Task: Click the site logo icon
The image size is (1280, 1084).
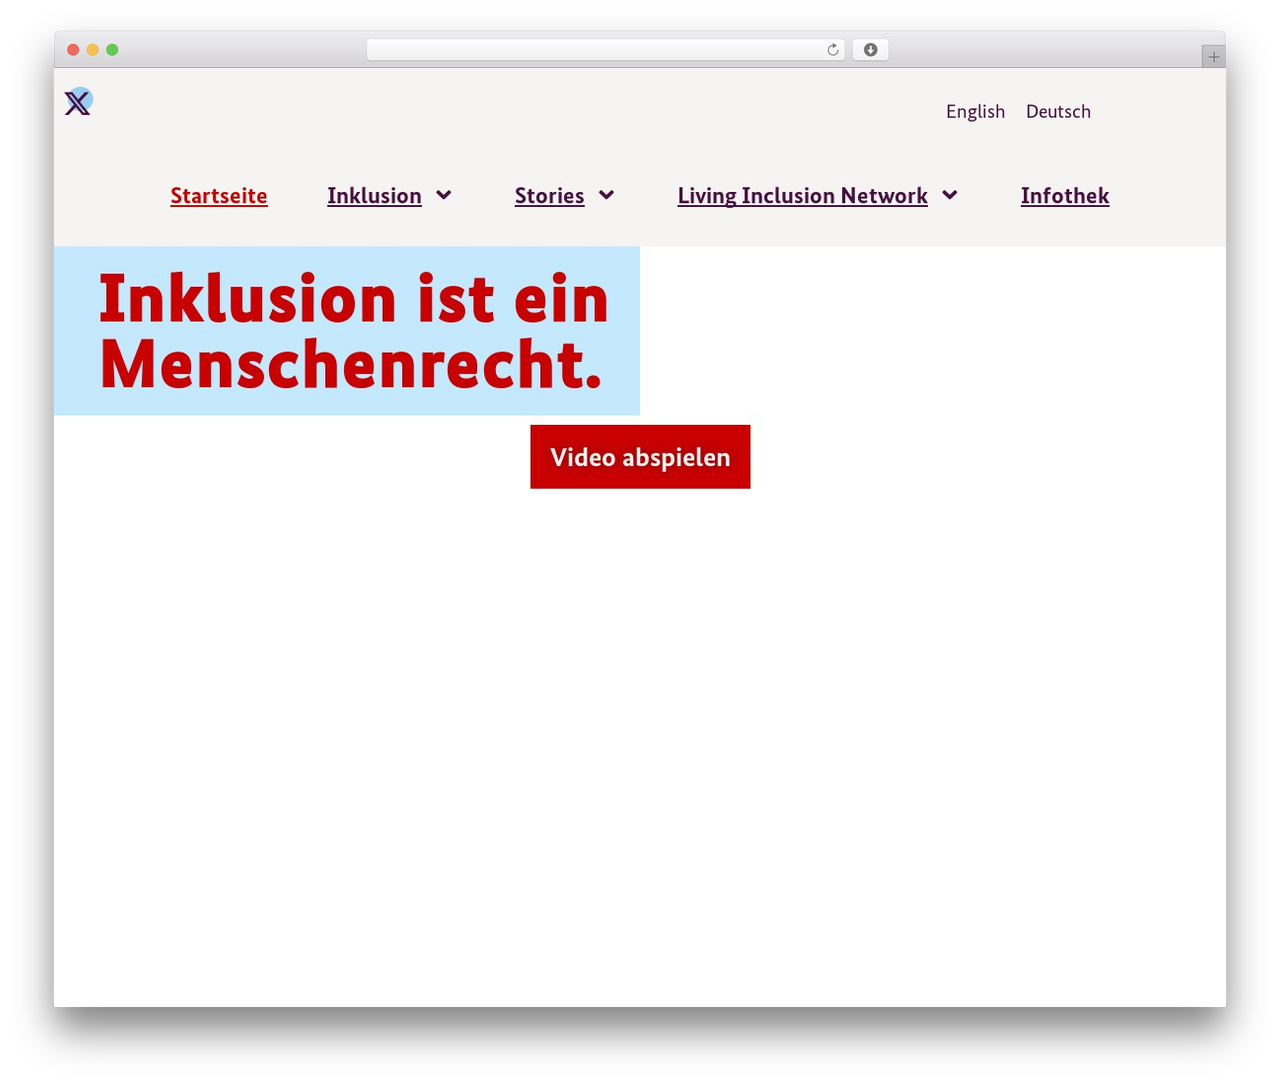Action: tap(78, 101)
